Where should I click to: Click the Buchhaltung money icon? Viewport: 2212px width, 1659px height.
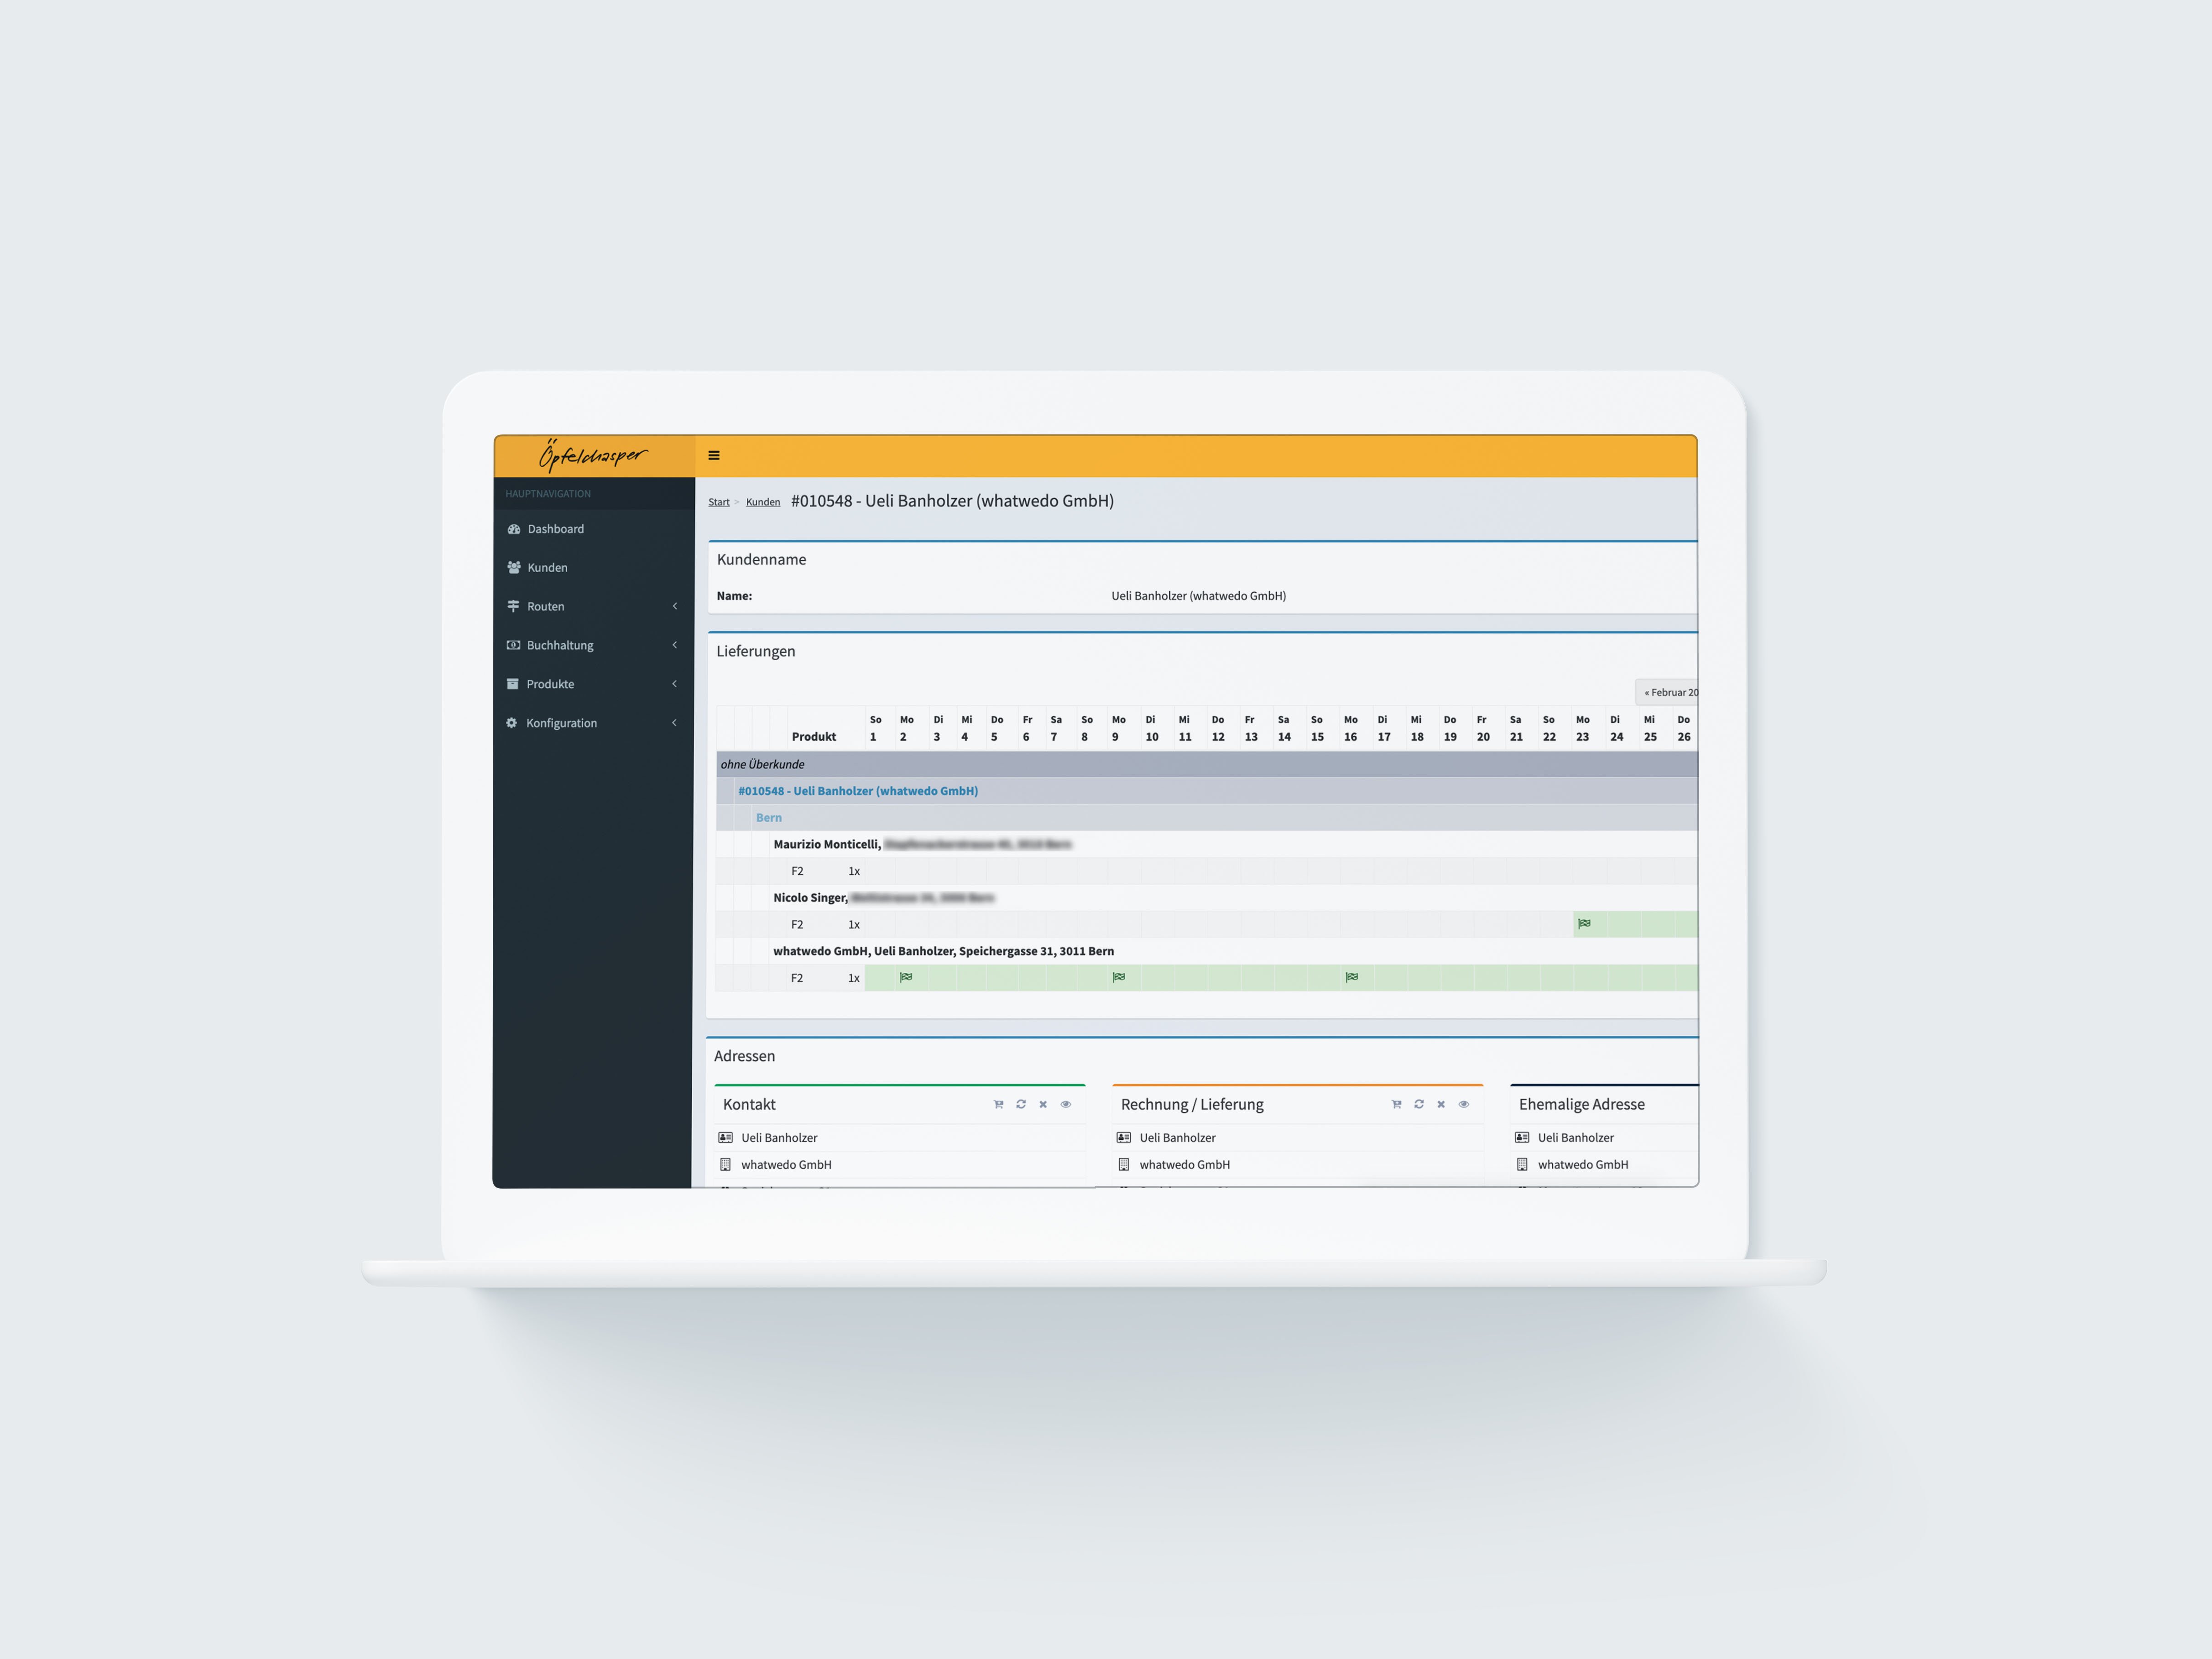[x=513, y=645]
